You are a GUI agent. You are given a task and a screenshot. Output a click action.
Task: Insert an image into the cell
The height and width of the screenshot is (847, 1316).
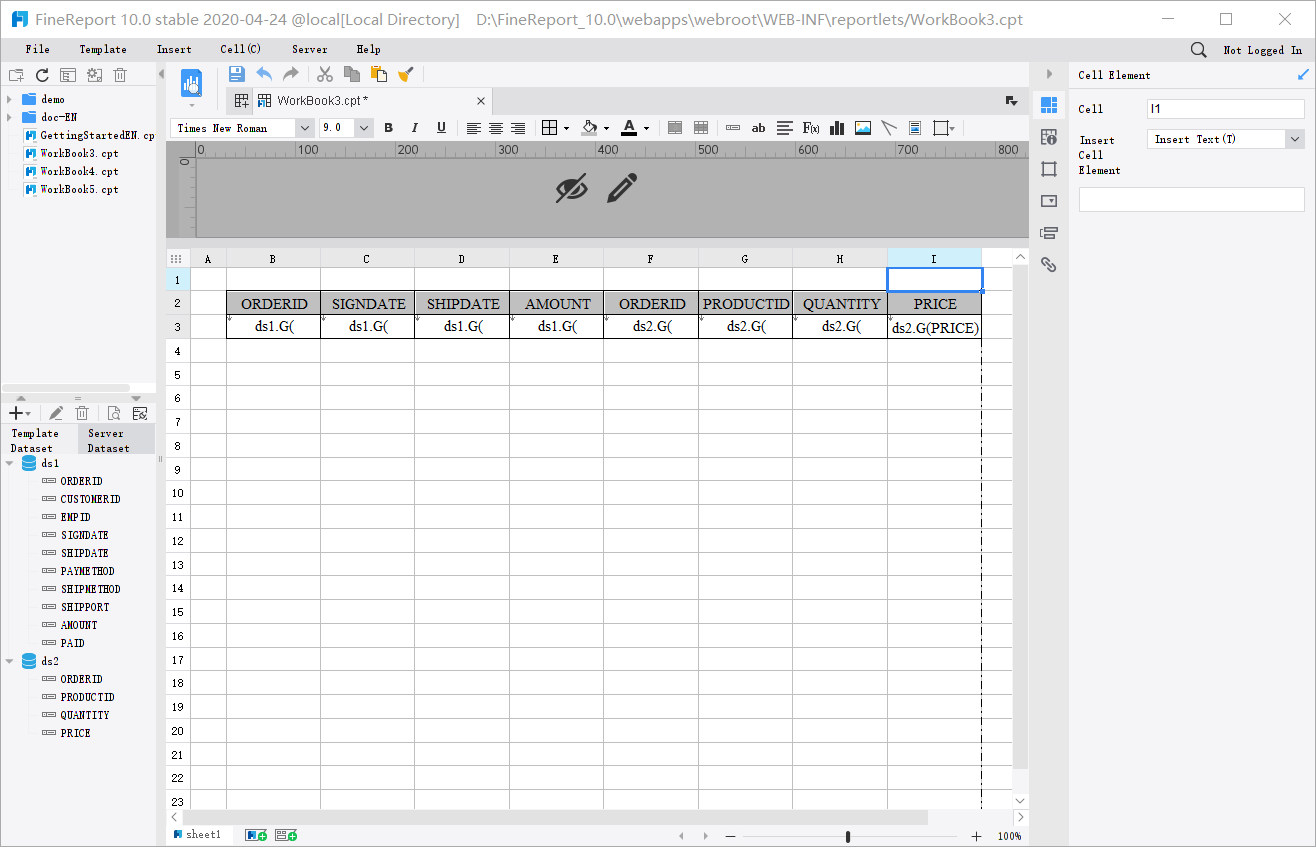coord(862,128)
